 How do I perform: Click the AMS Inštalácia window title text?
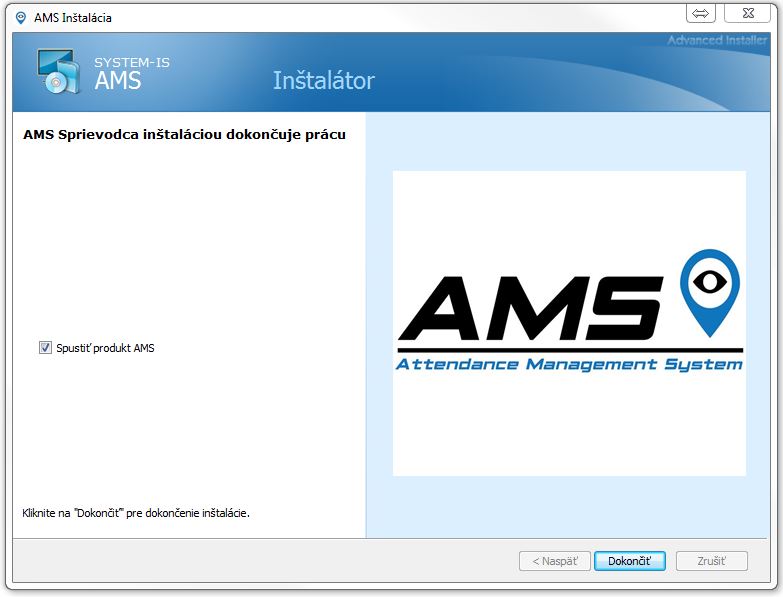pos(73,18)
